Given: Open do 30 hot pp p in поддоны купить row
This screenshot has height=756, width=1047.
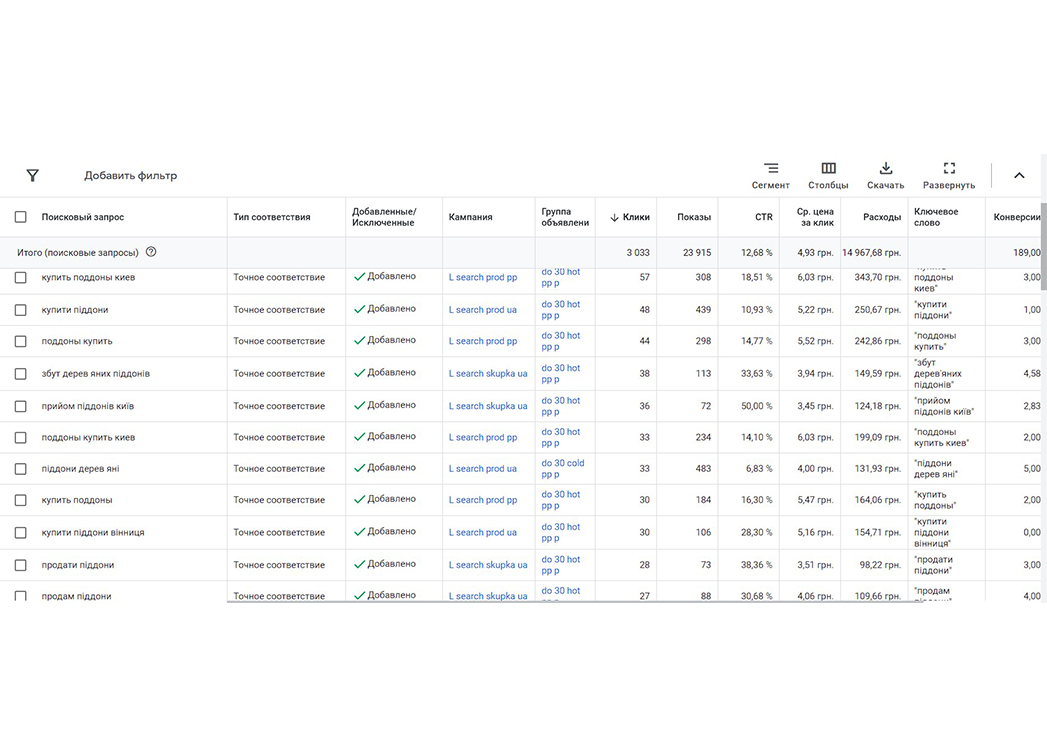Looking at the screenshot, I should click(560, 341).
